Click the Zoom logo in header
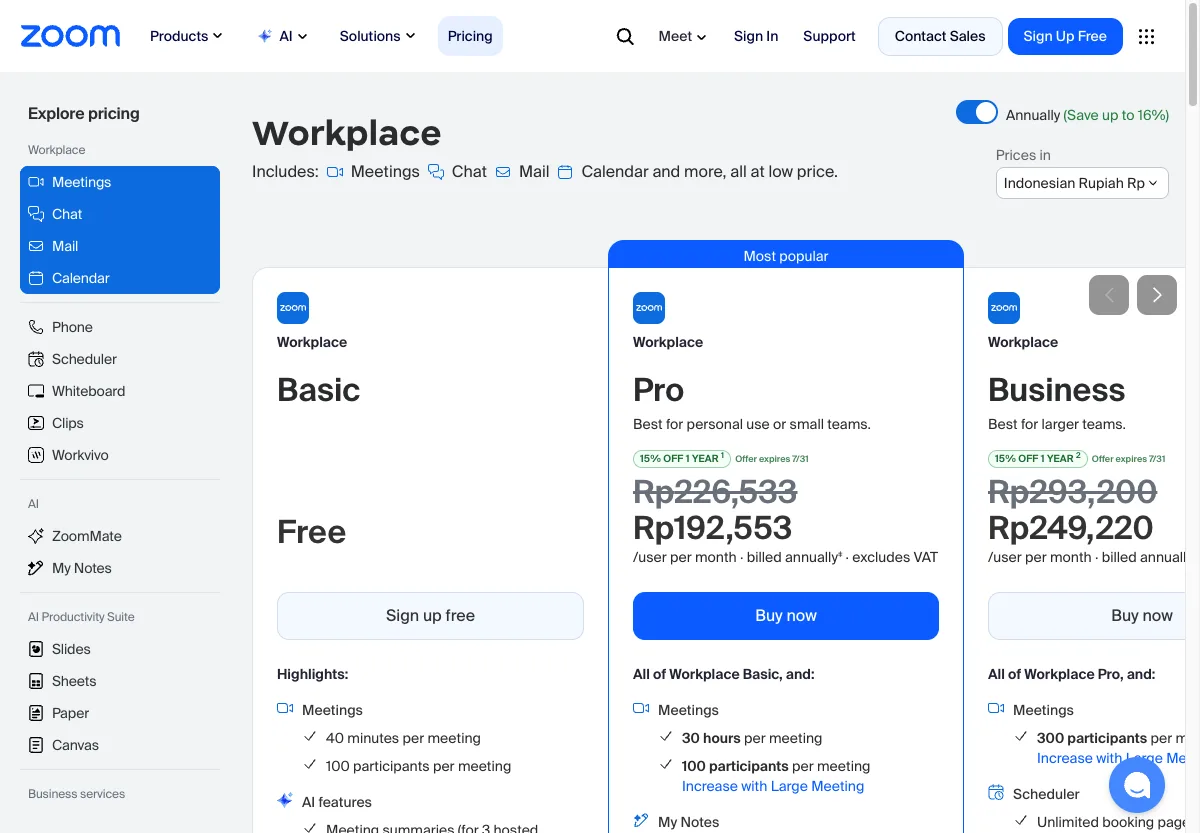 (70, 36)
